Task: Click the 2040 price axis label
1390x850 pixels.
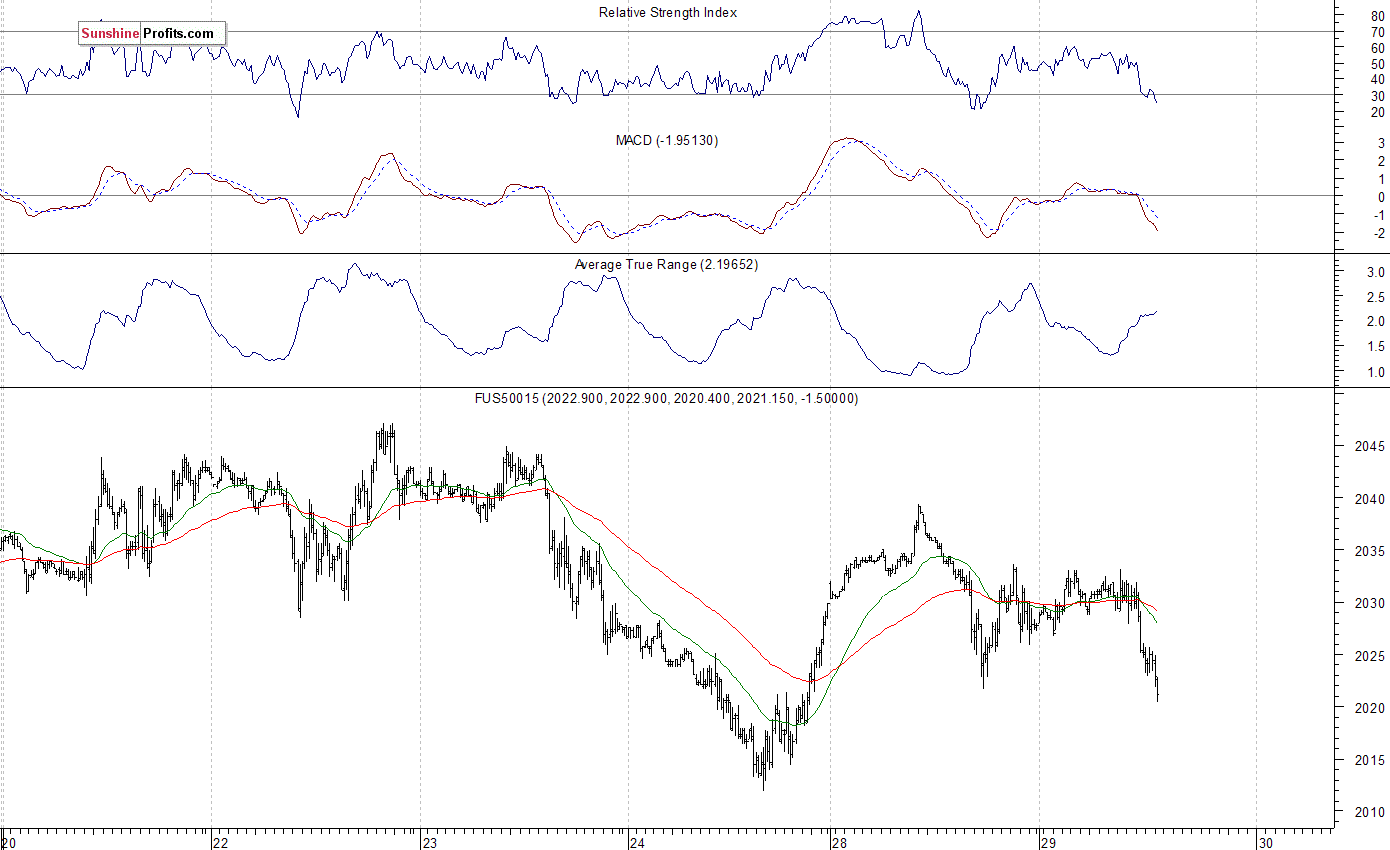Action: [1371, 499]
